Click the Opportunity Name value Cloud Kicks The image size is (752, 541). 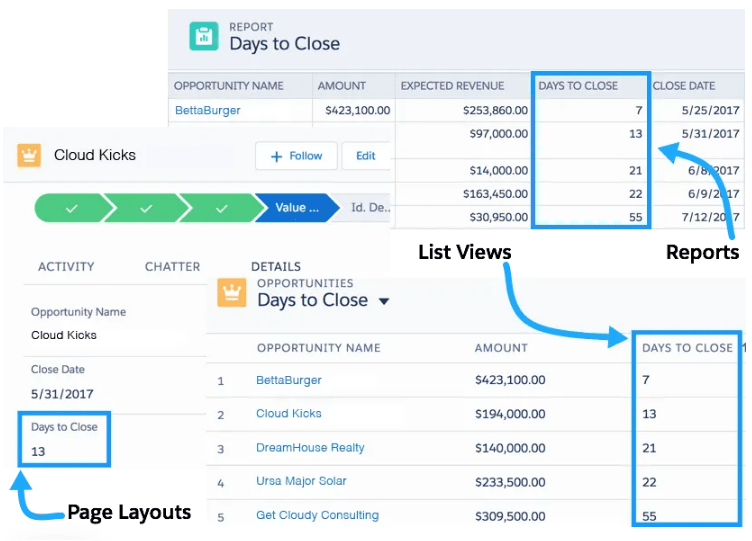[x=64, y=335]
